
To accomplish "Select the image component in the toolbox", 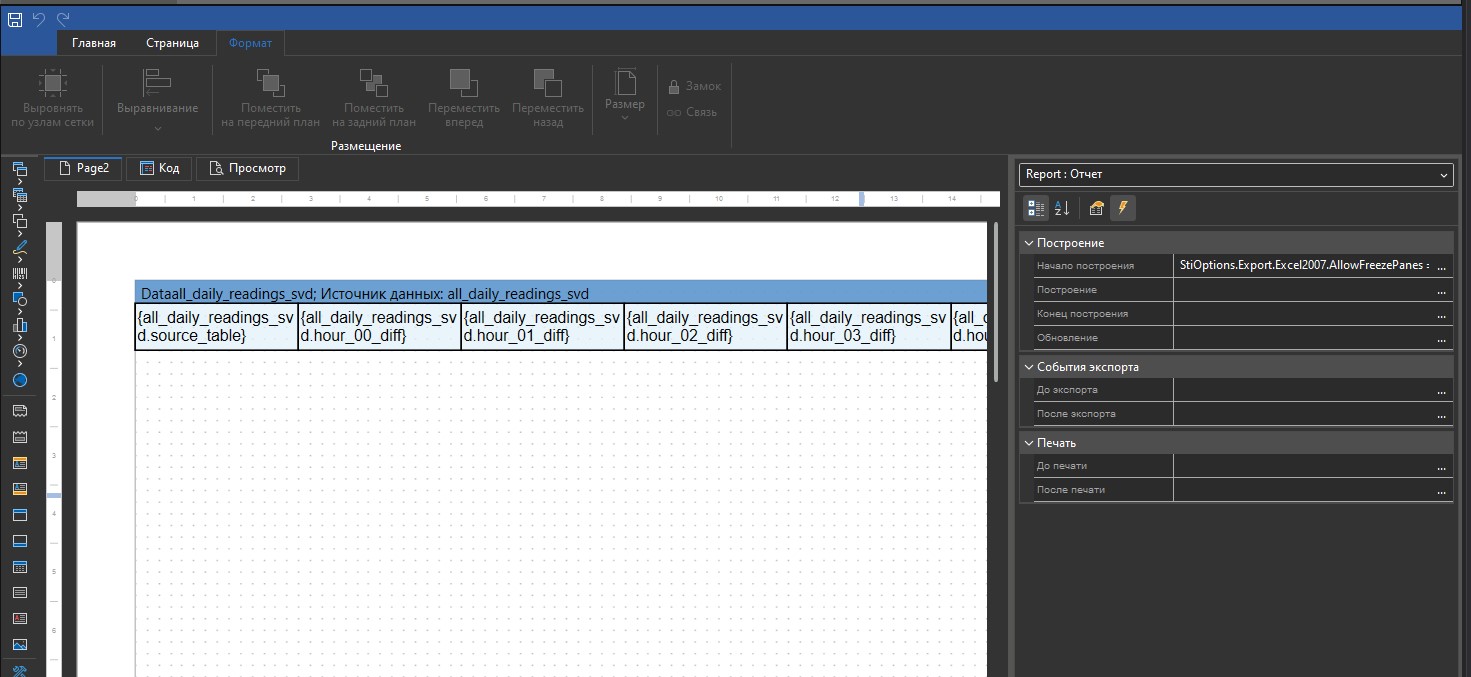I will [x=20, y=645].
